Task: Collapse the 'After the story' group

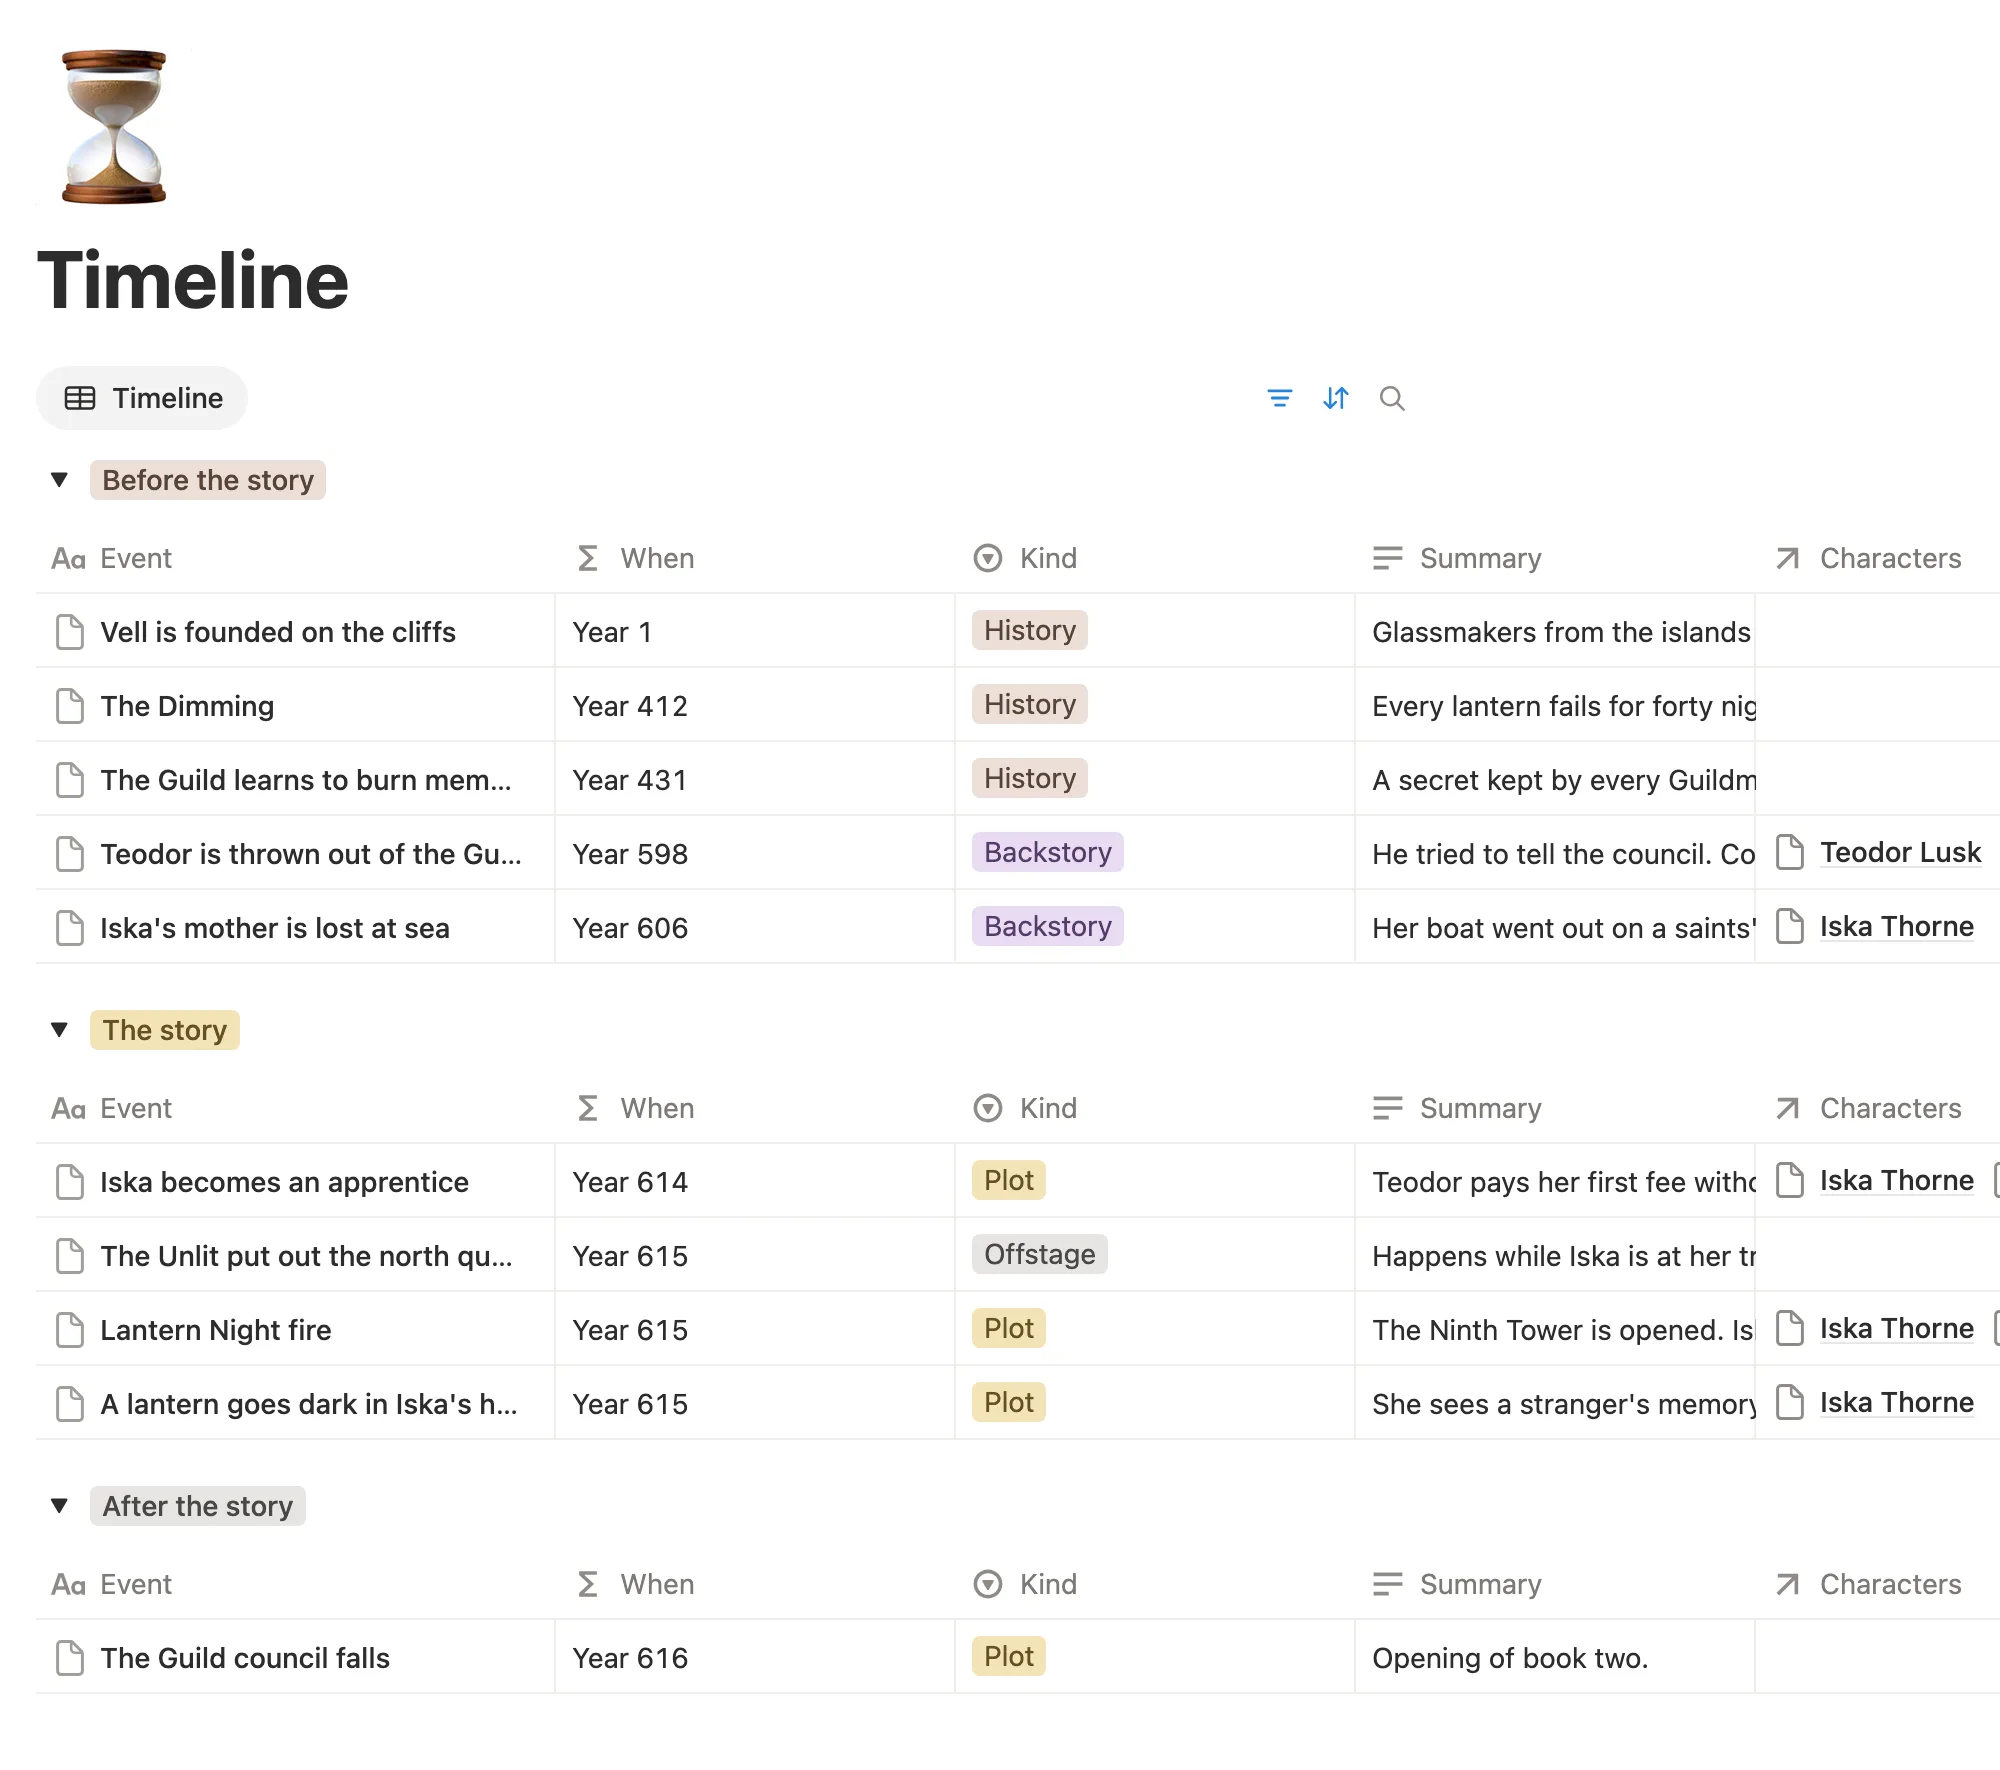Action: (x=59, y=1506)
